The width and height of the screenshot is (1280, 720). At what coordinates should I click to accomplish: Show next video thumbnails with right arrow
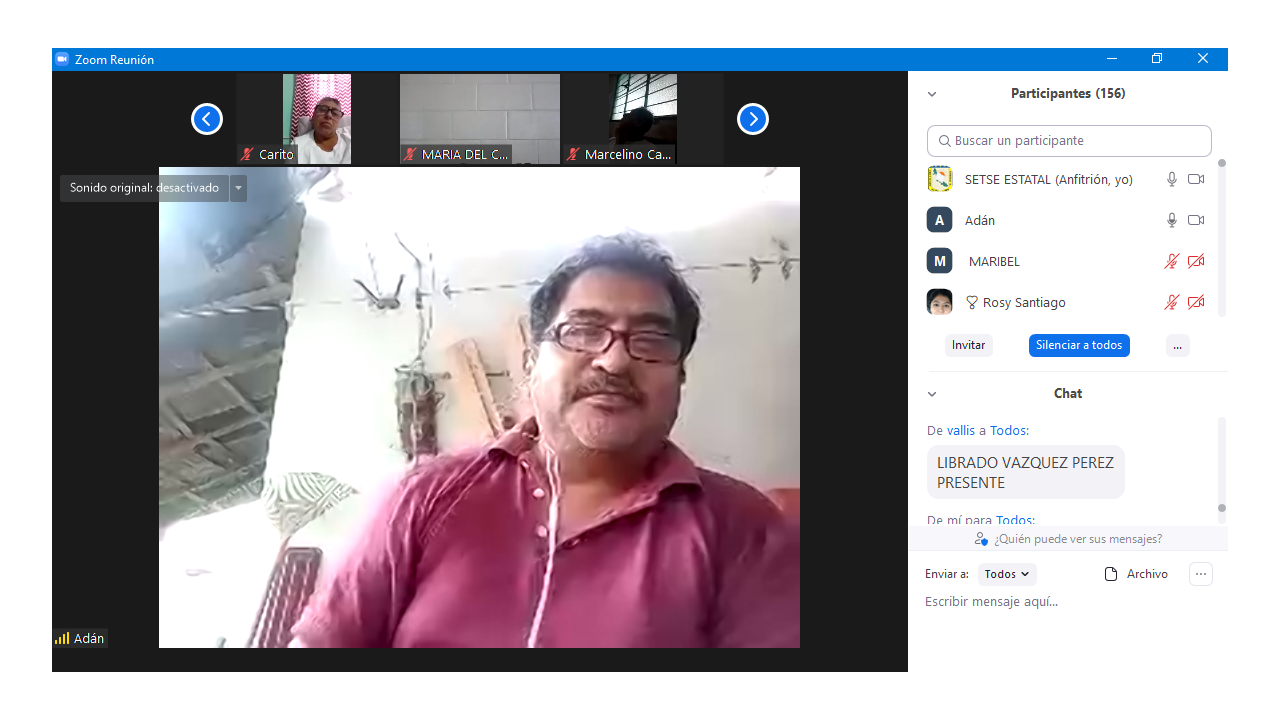[x=753, y=119]
